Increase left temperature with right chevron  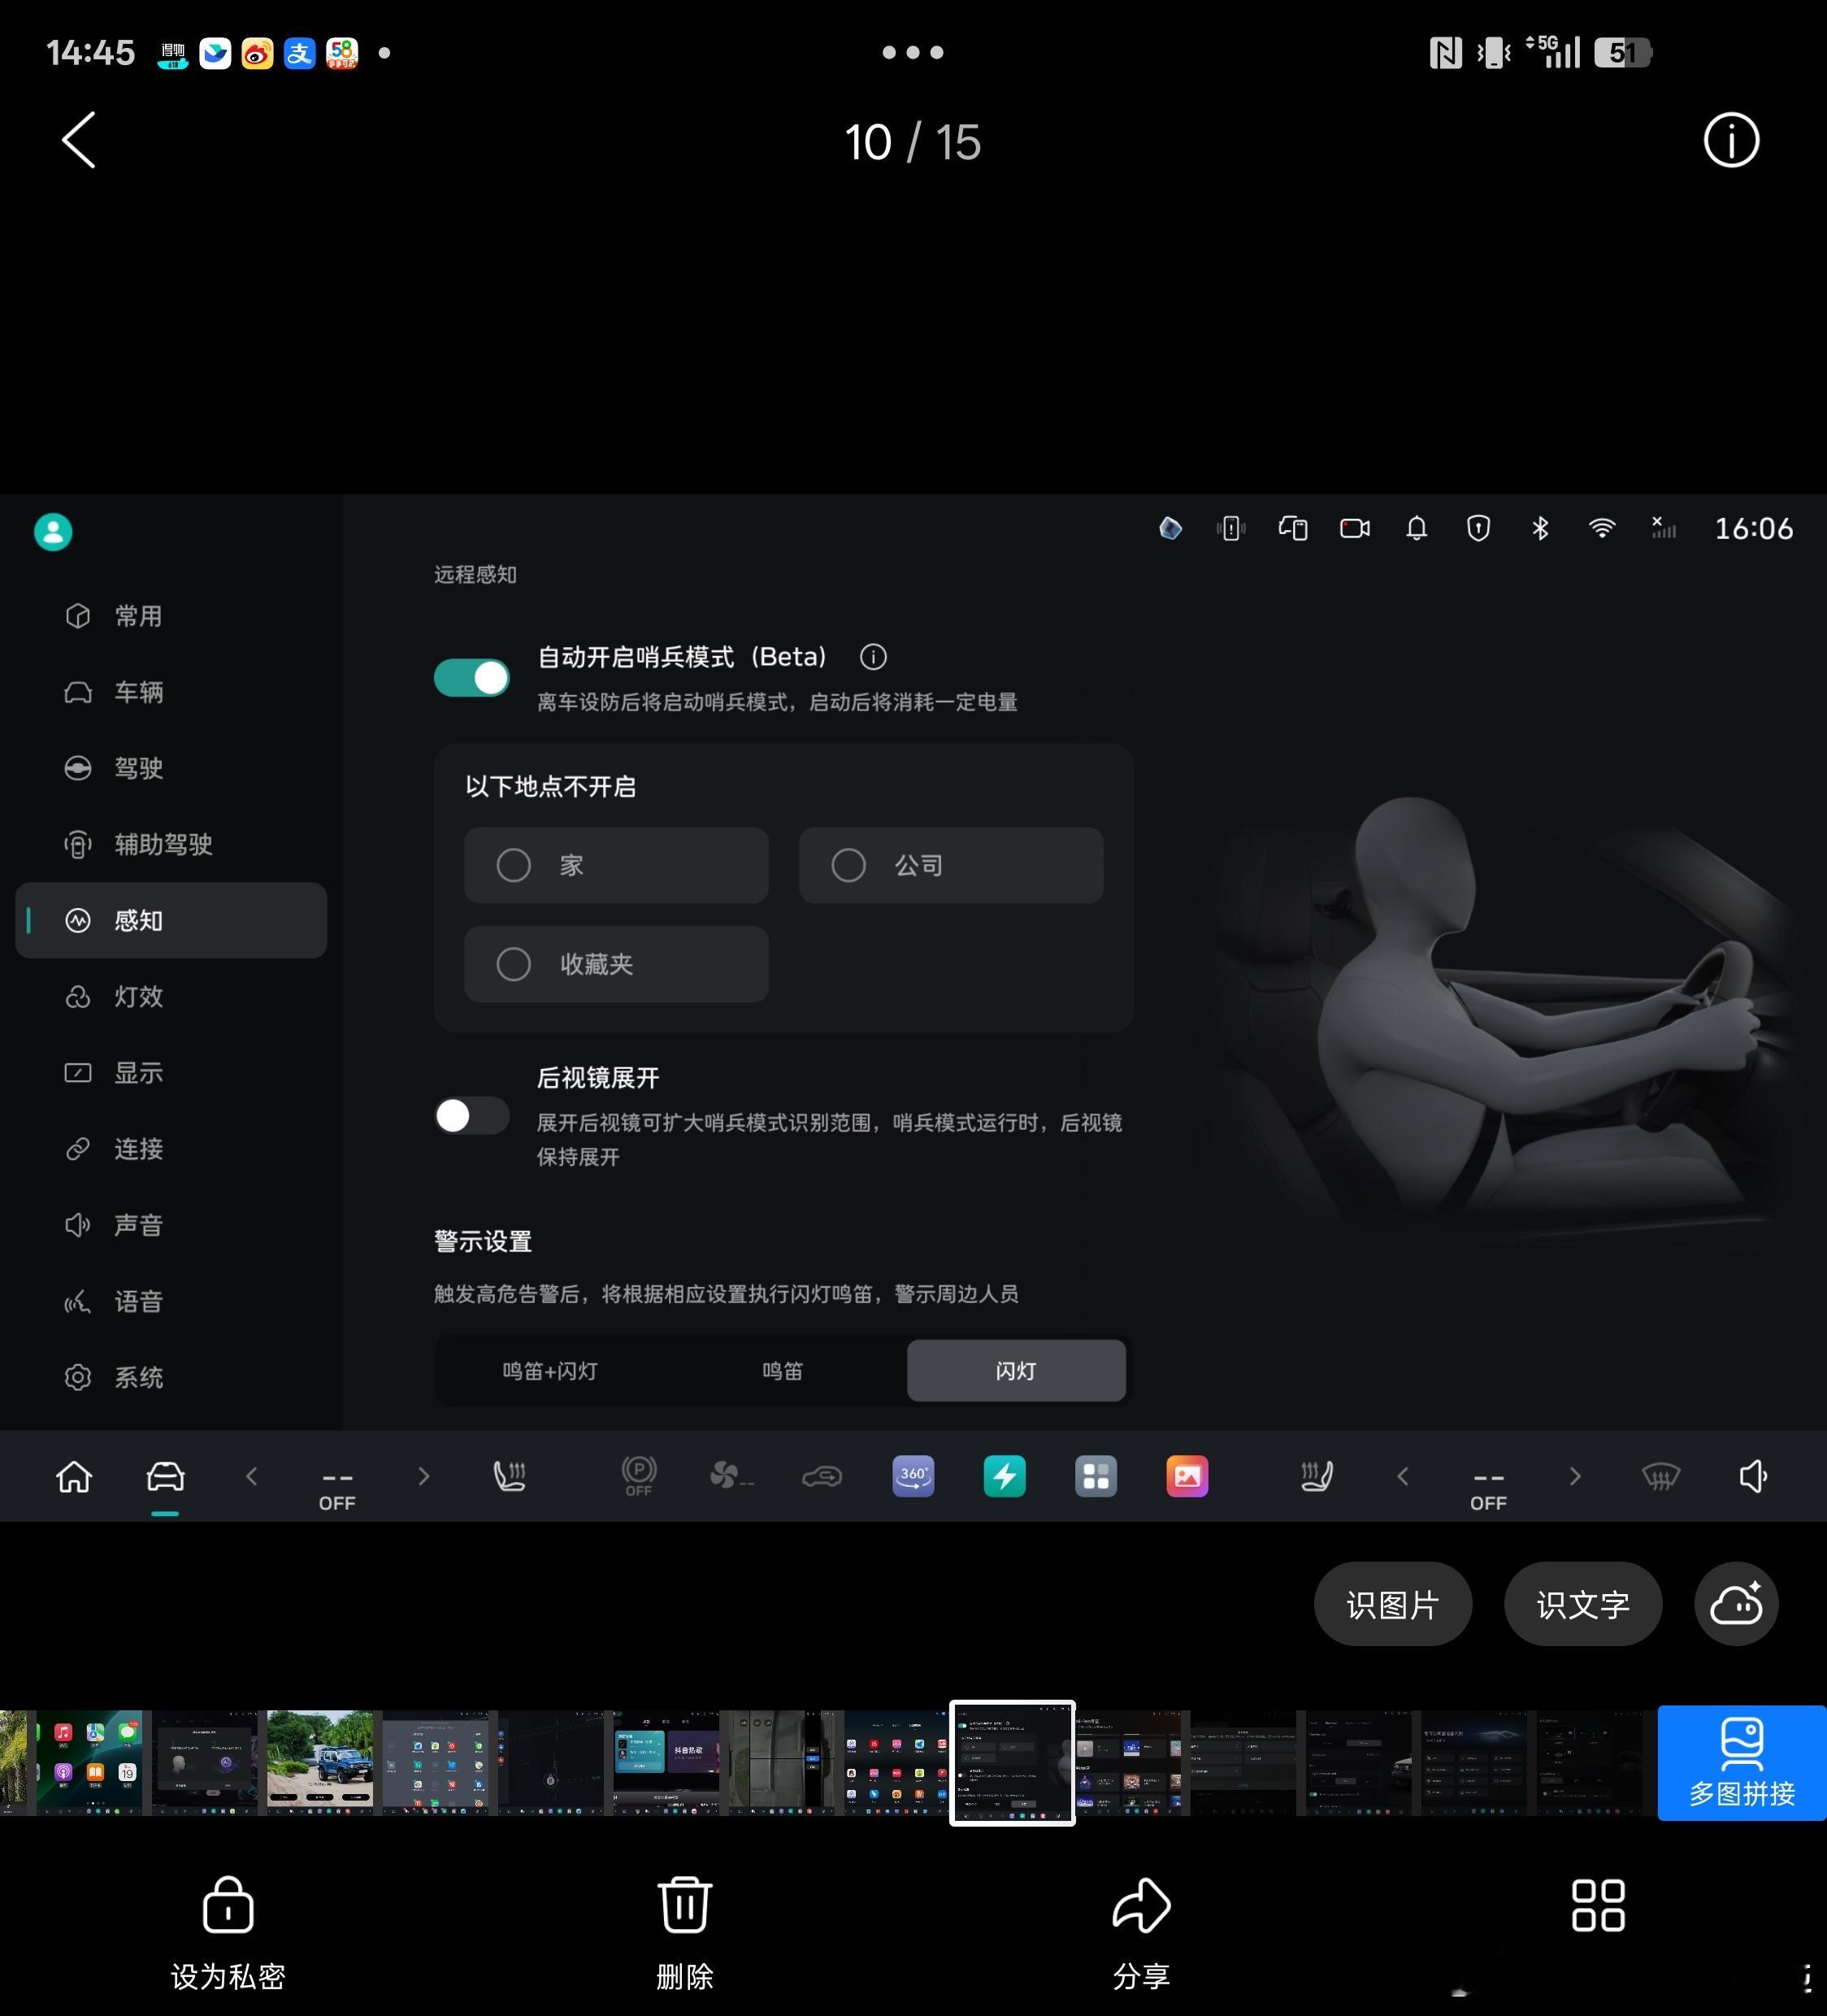(x=423, y=1476)
